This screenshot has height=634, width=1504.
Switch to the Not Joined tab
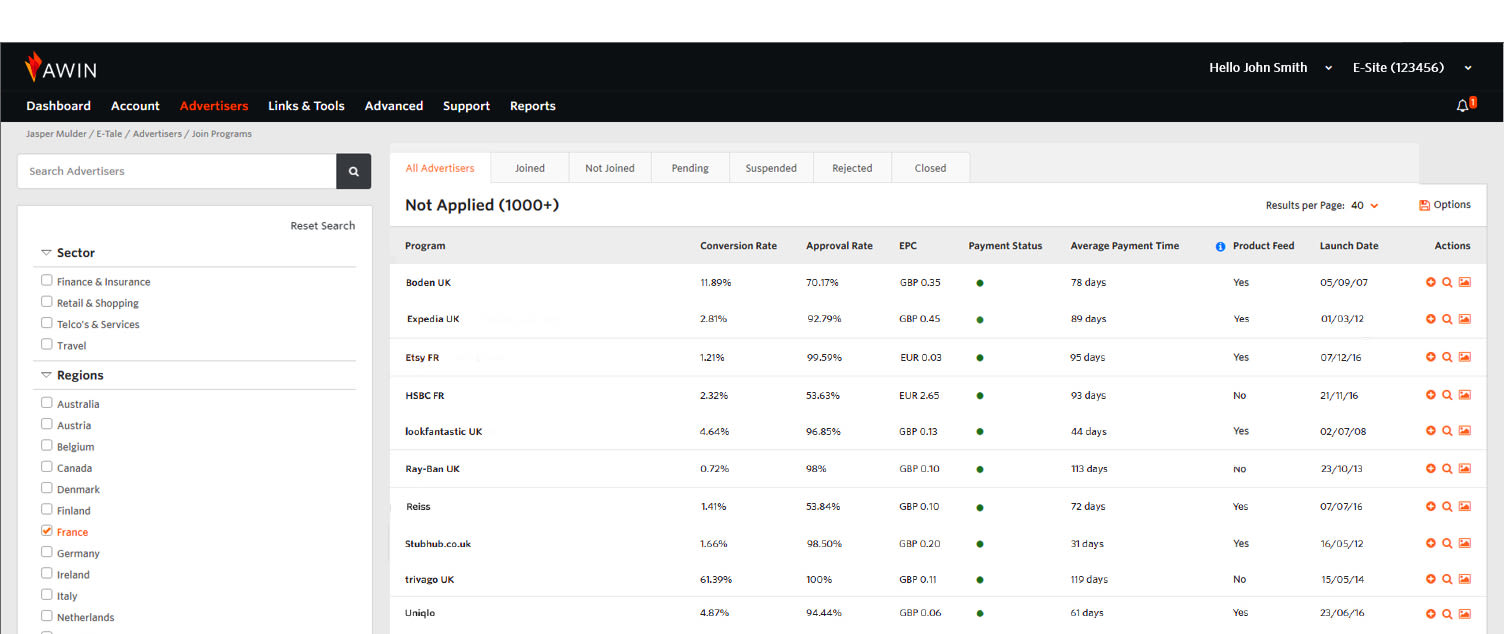point(610,168)
